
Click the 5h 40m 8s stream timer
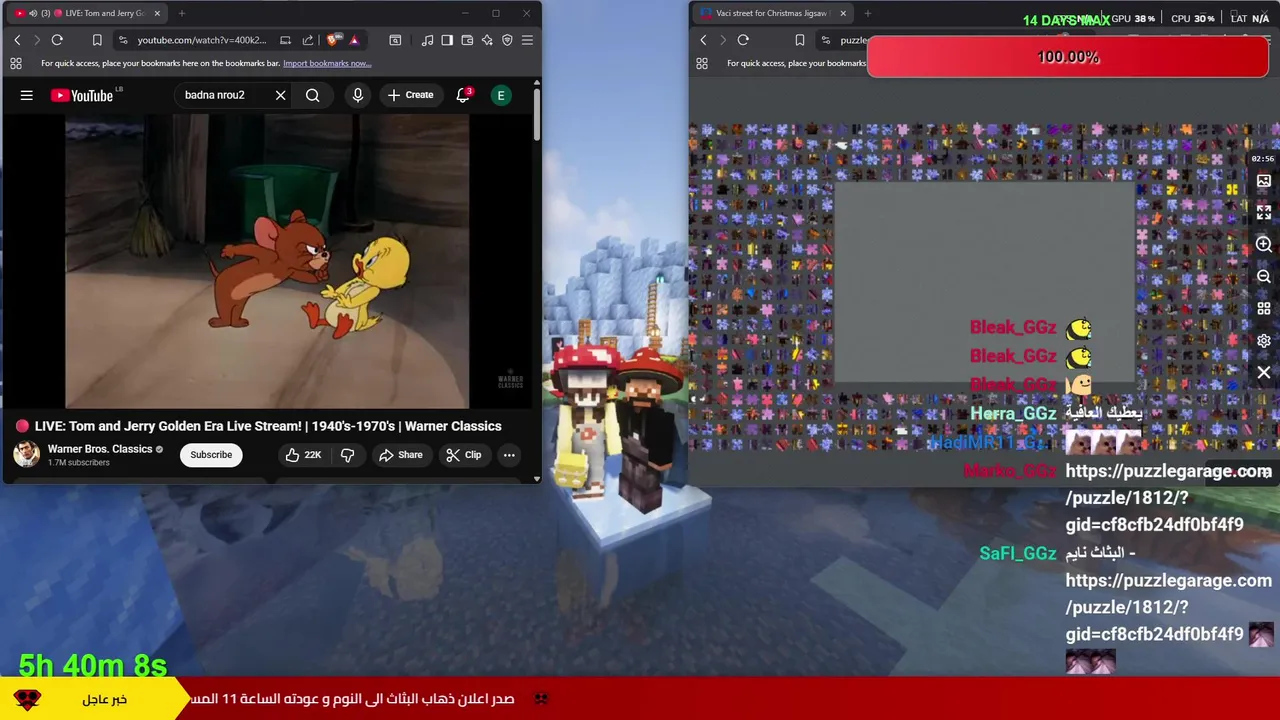pos(93,665)
